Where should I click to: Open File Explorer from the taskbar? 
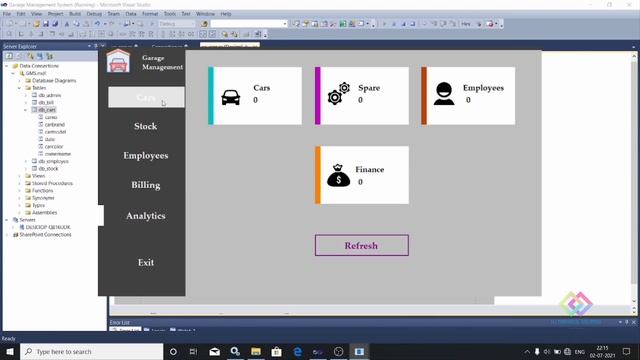[x=256, y=351]
